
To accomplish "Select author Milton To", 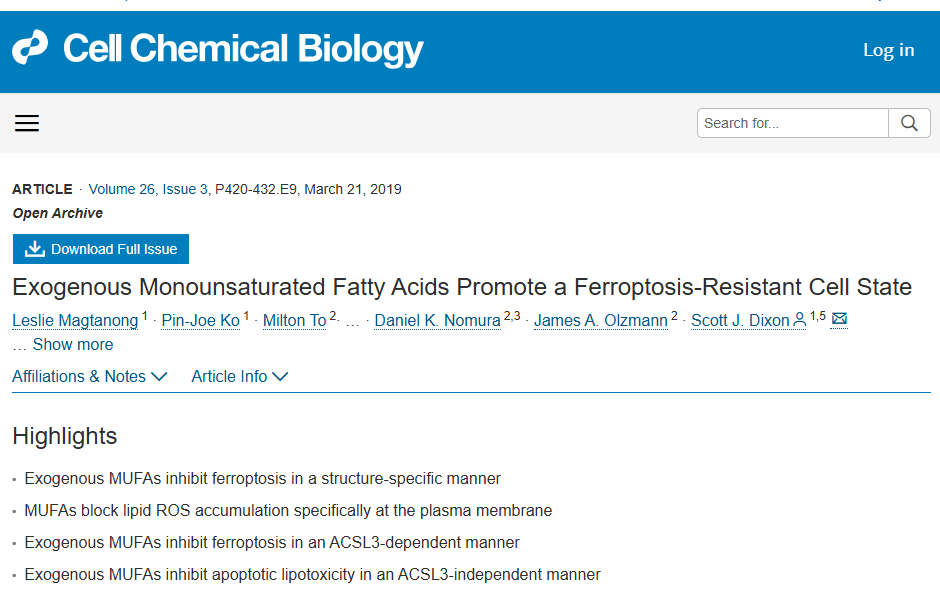I will point(294,320).
